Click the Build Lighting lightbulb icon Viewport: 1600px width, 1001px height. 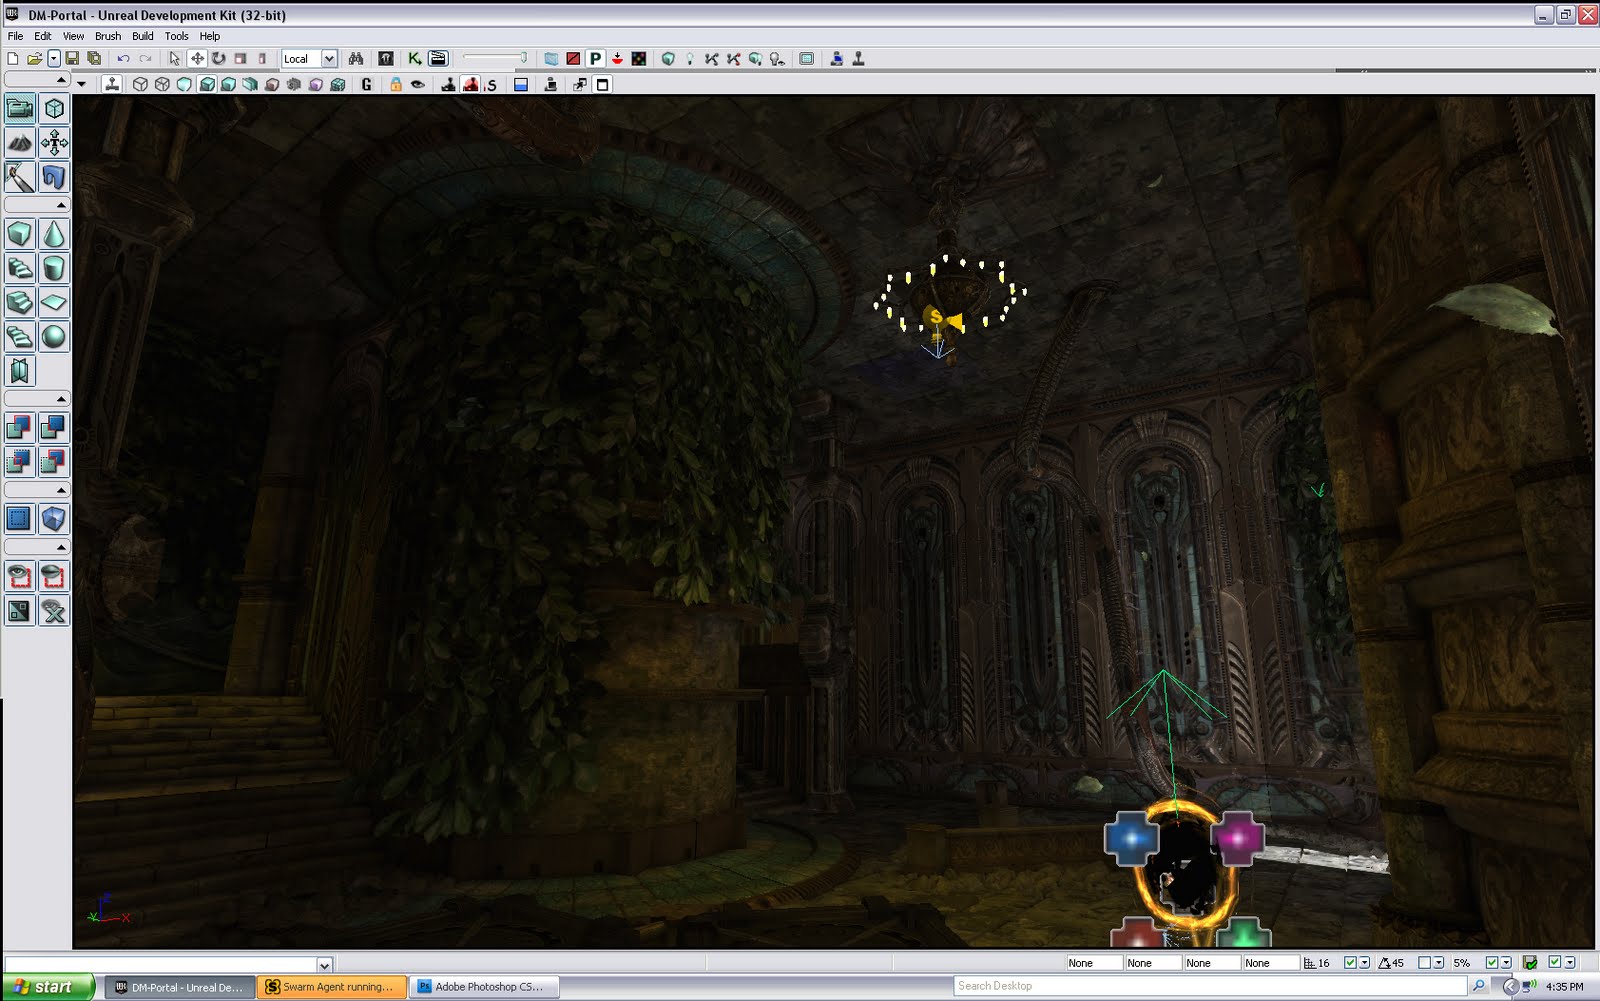pyautogui.click(x=689, y=59)
